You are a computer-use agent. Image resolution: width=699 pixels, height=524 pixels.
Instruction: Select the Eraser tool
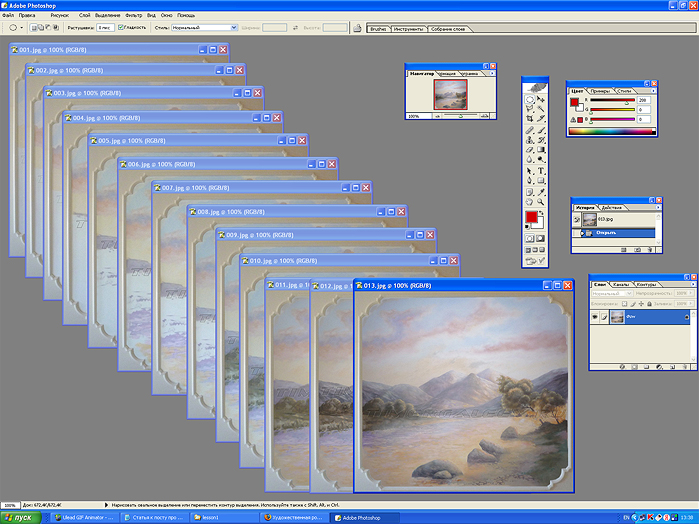coord(530,149)
